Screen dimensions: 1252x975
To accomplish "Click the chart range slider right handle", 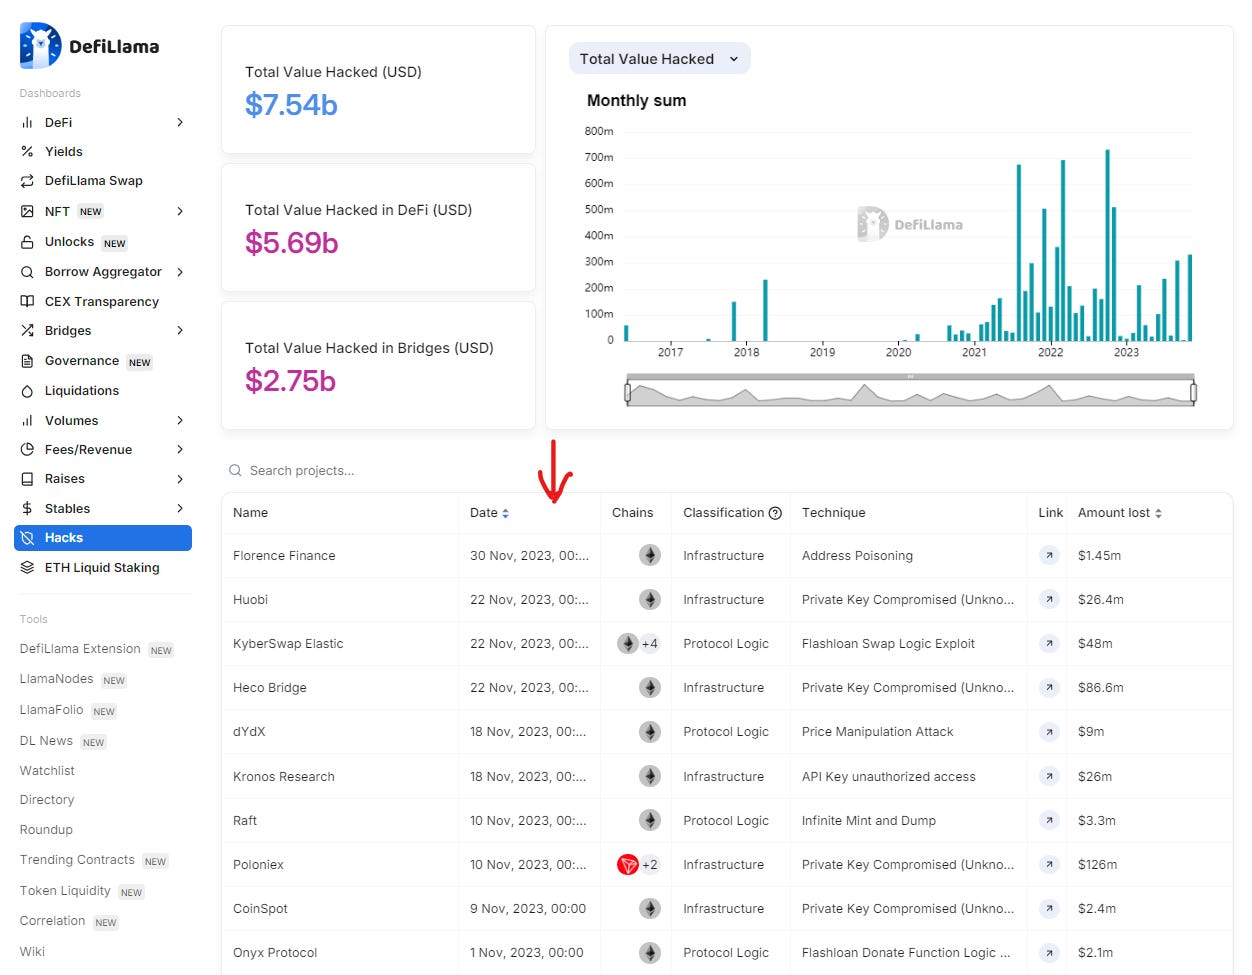I will pyautogui.click(x=1194, y=393).
